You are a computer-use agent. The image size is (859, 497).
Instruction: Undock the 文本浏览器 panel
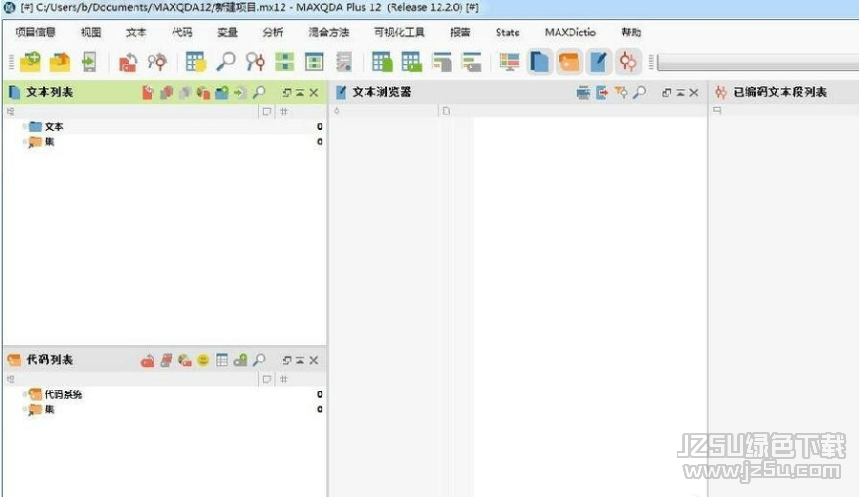click(x=667, y=93)
